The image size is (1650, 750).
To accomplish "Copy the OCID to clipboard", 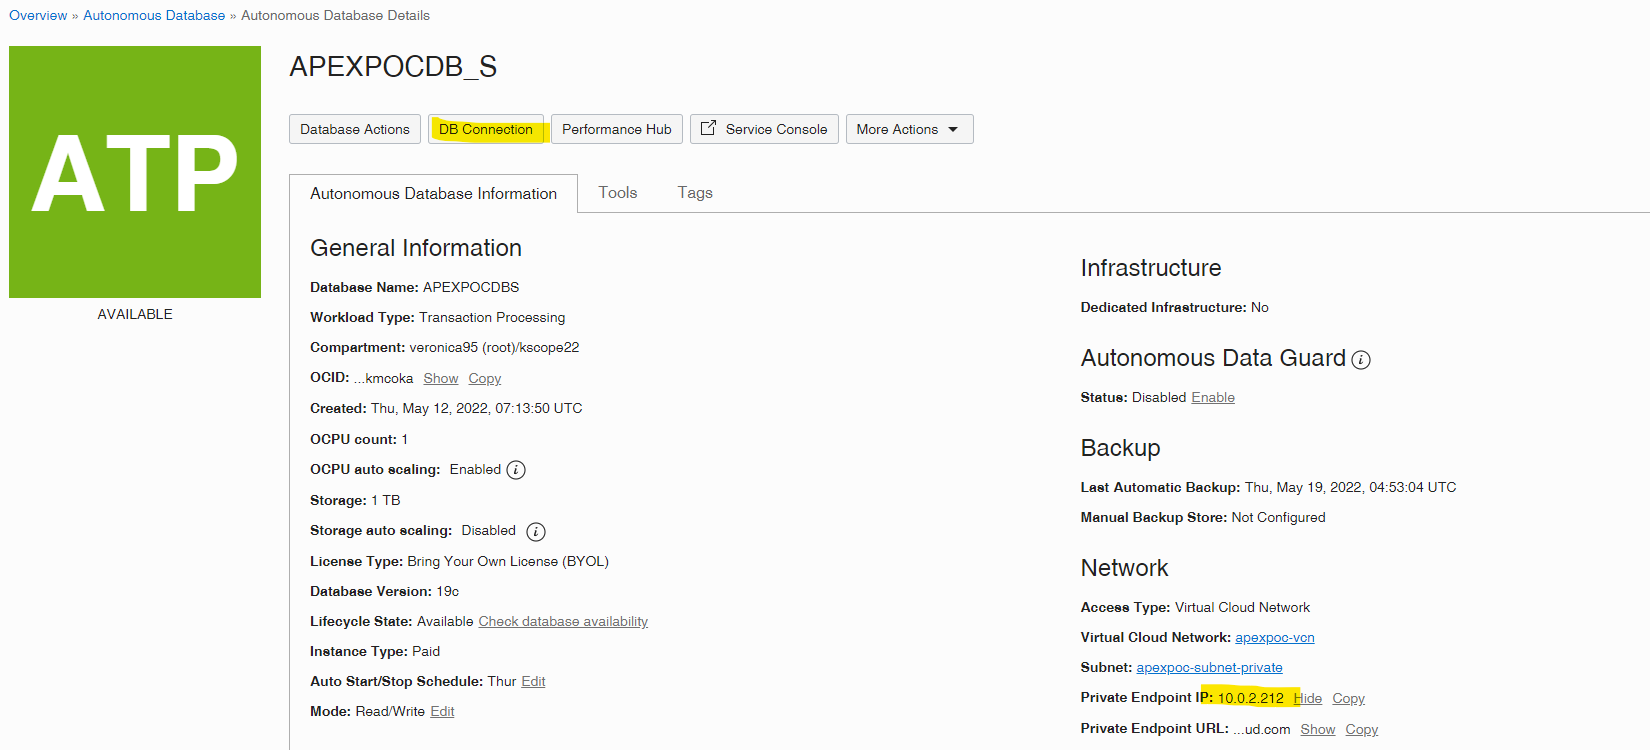I will click(x=484, y=378).
